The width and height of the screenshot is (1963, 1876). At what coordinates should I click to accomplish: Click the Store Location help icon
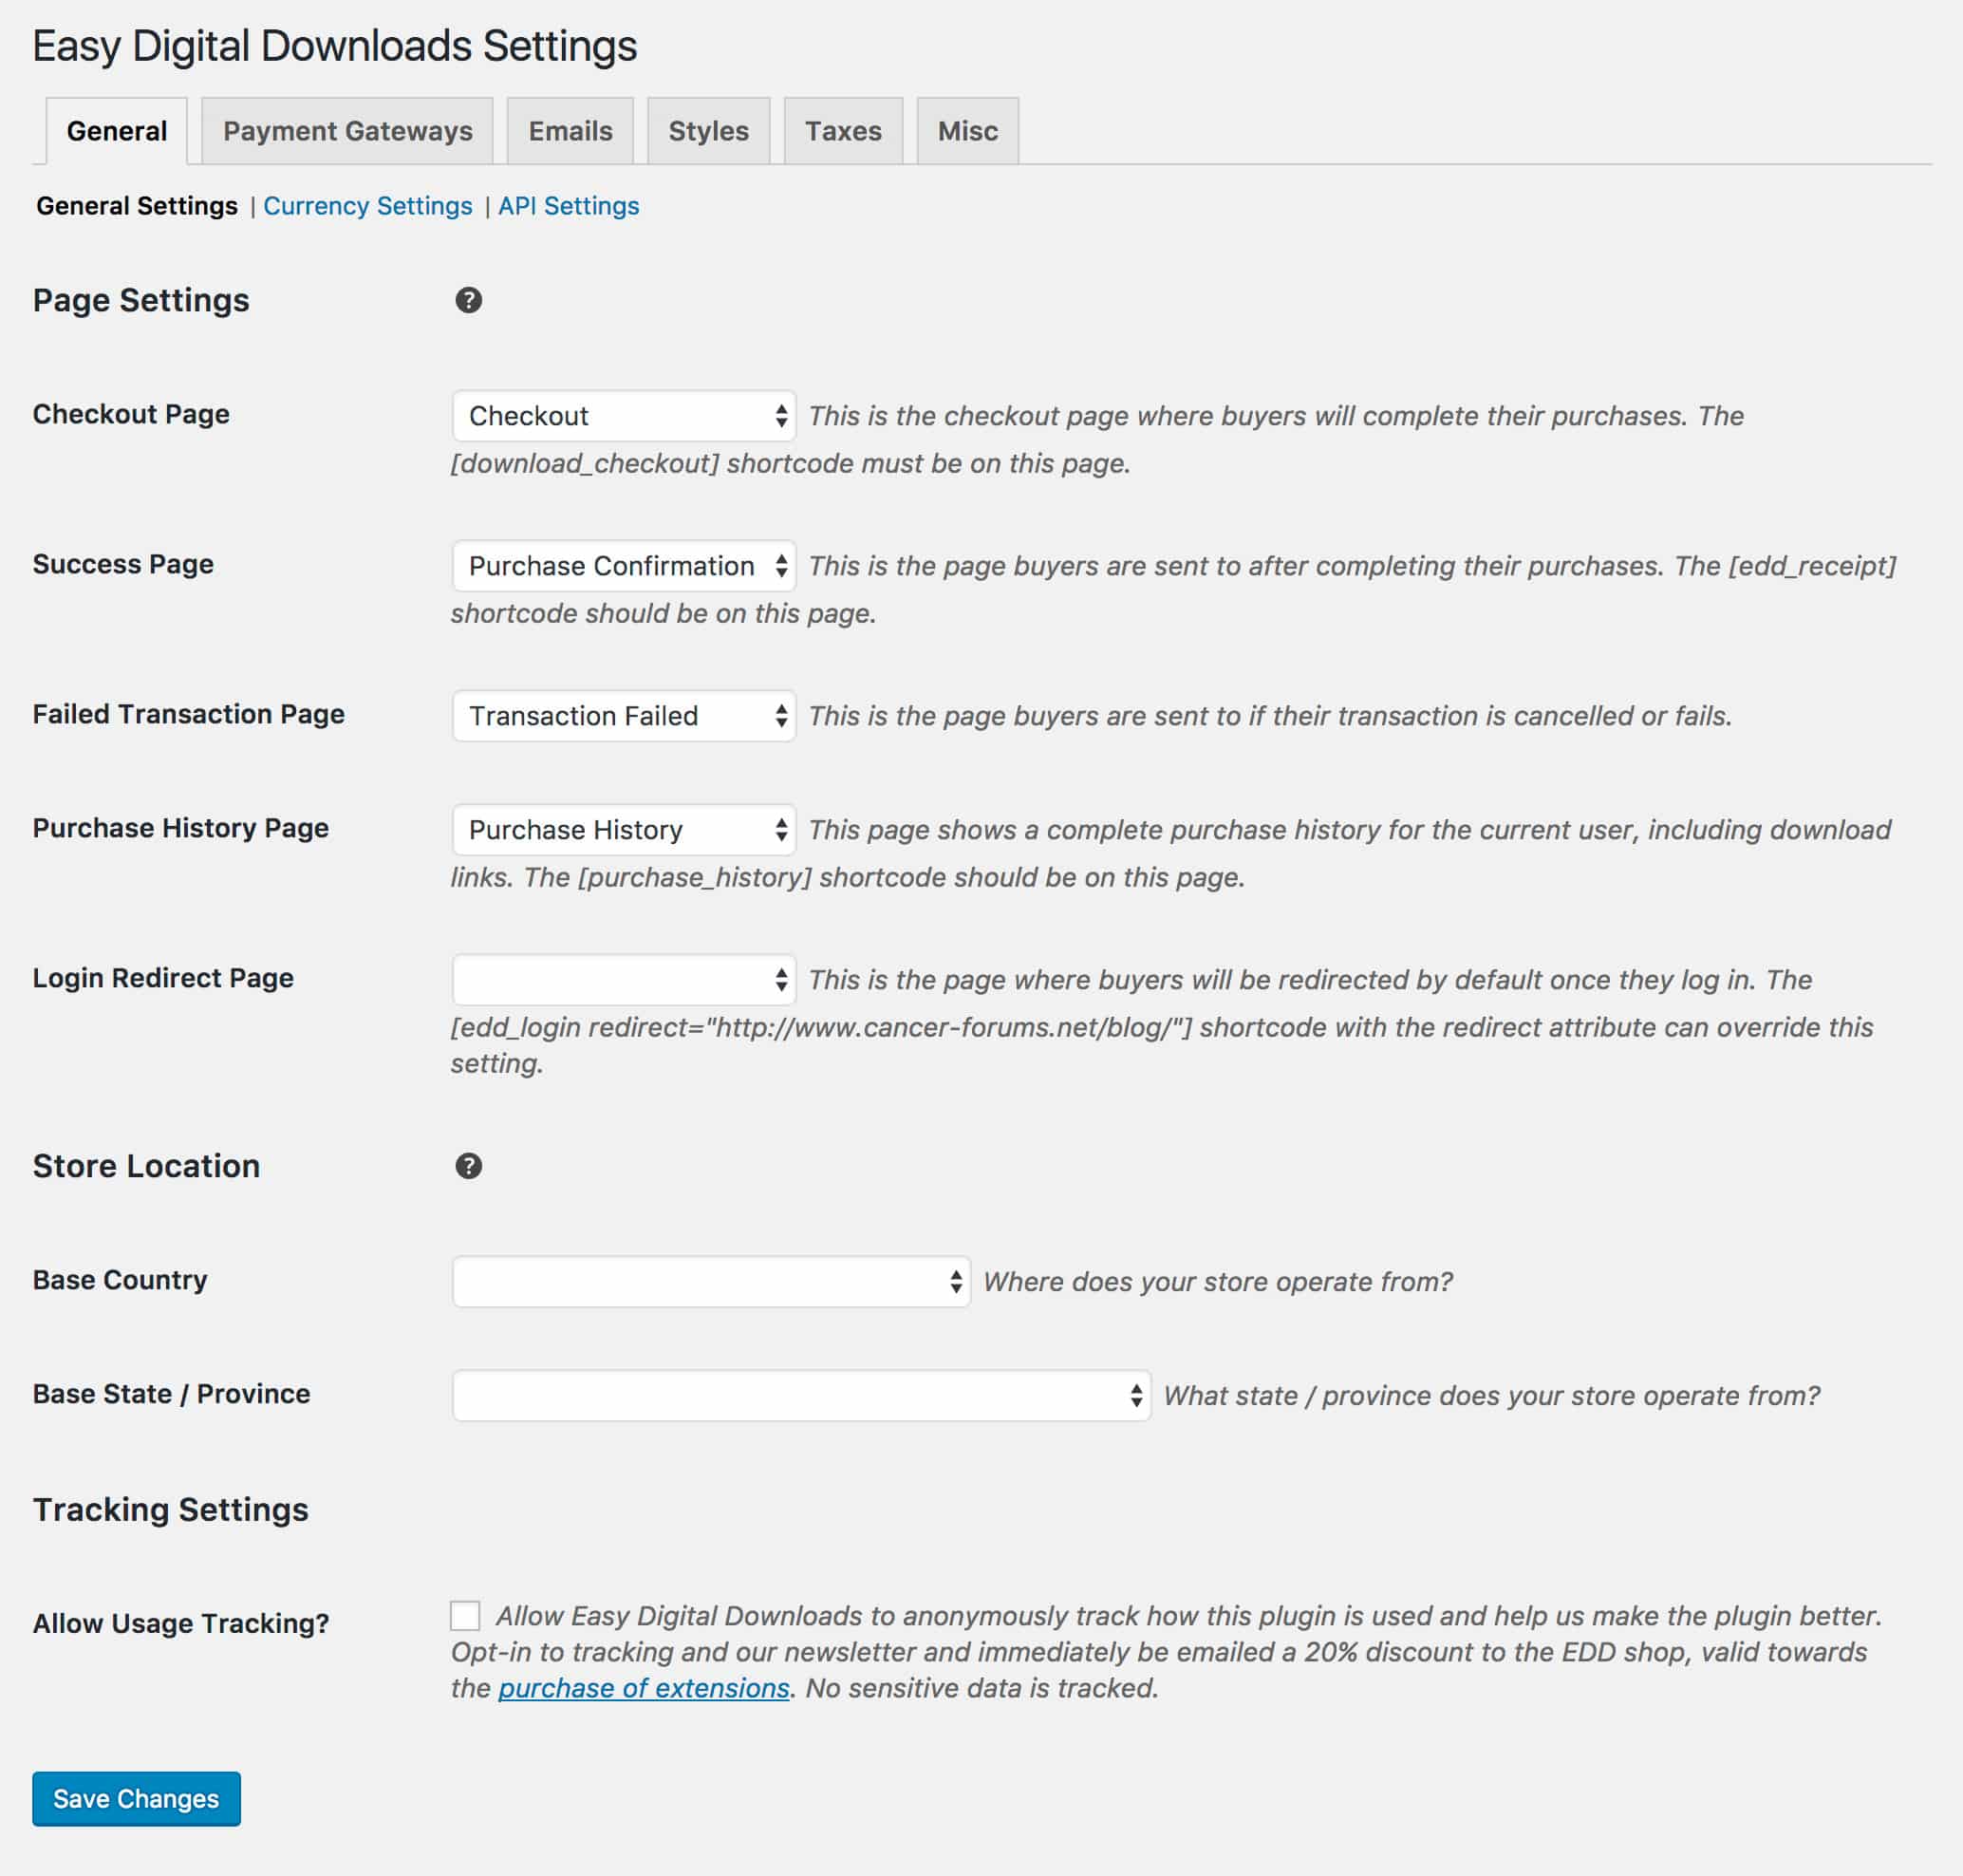468,1166
